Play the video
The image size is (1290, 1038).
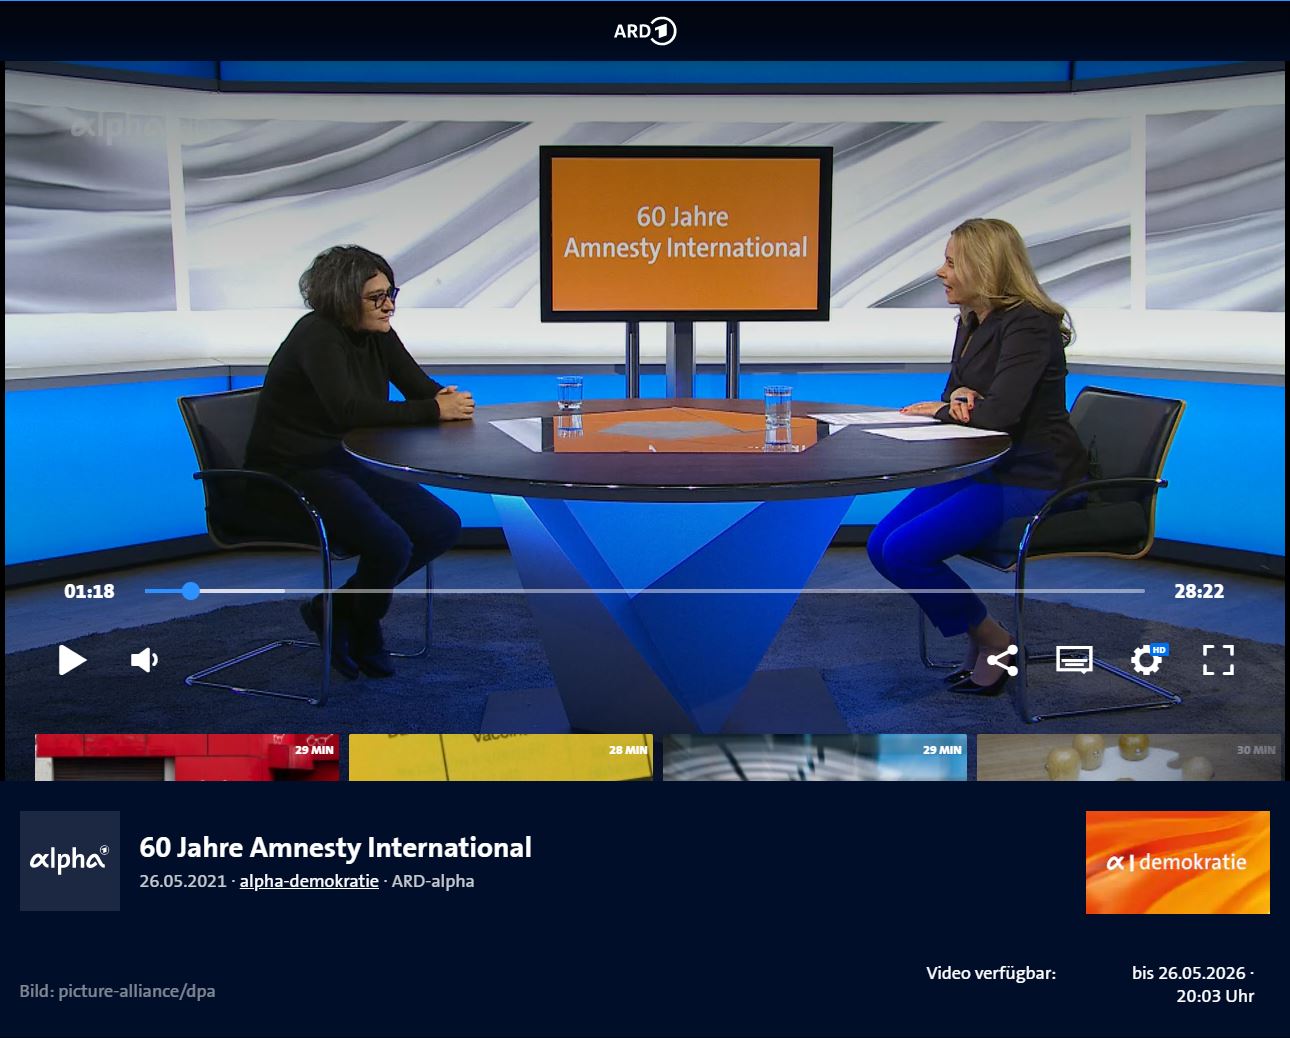tap(72, 660)
